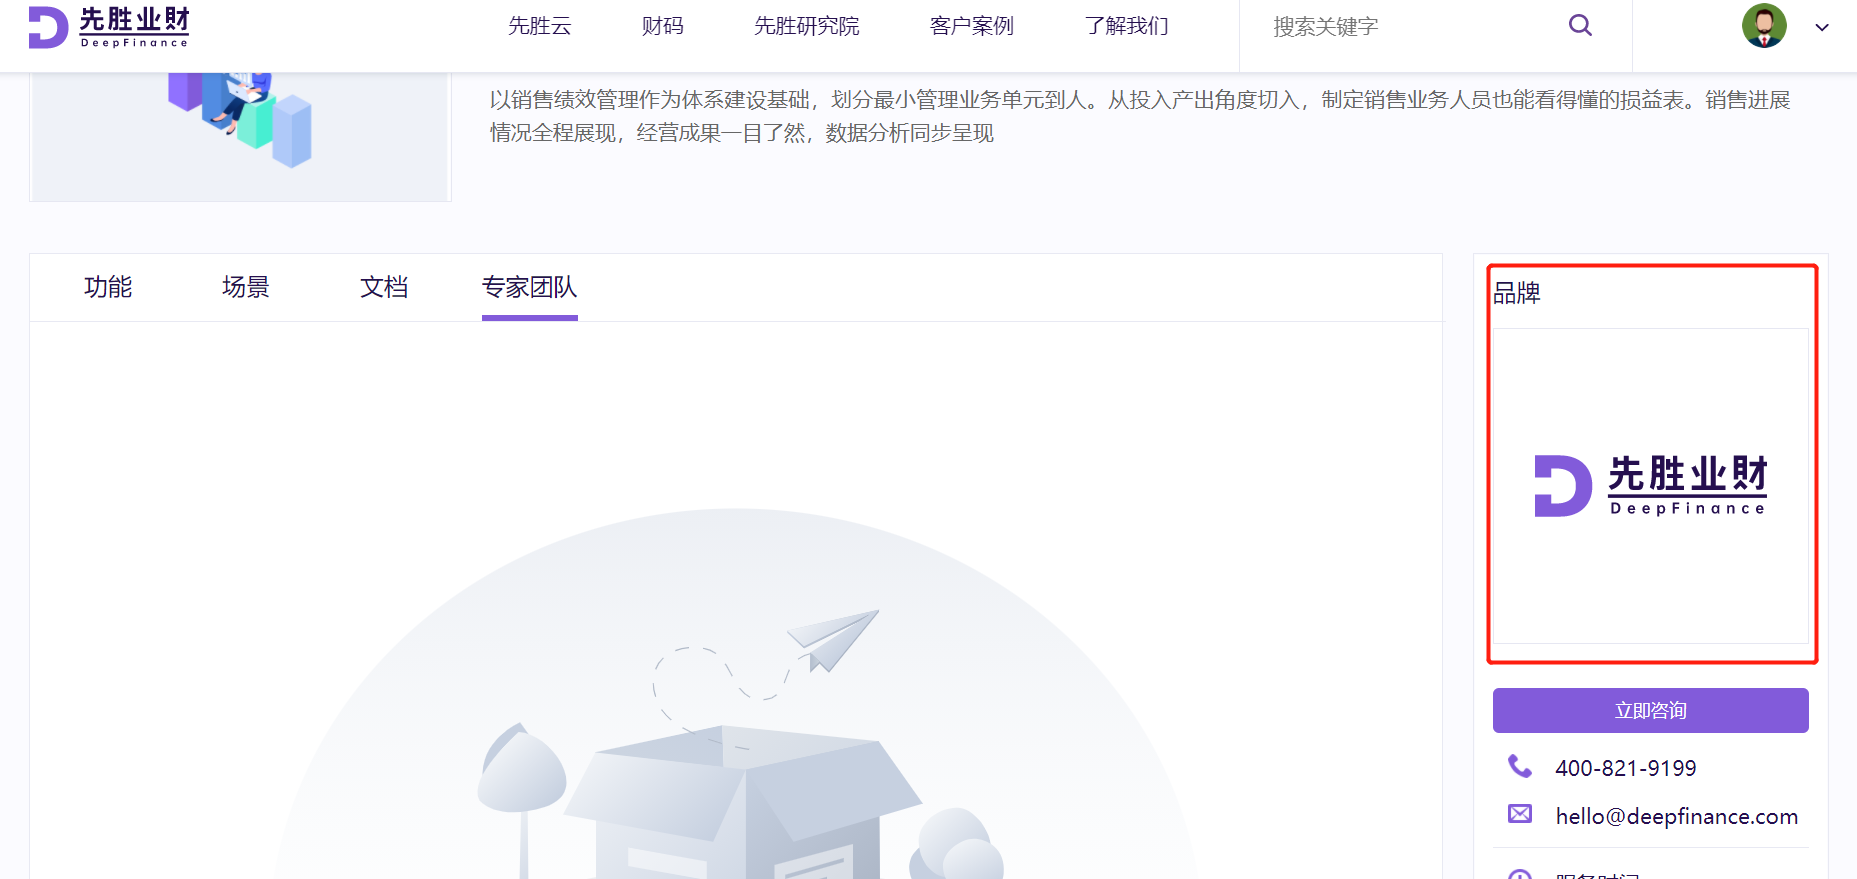Open the 财码 menu item

coord(663,26)
